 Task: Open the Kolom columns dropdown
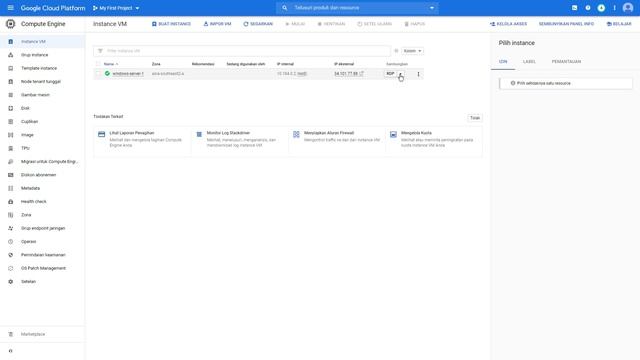413,51
